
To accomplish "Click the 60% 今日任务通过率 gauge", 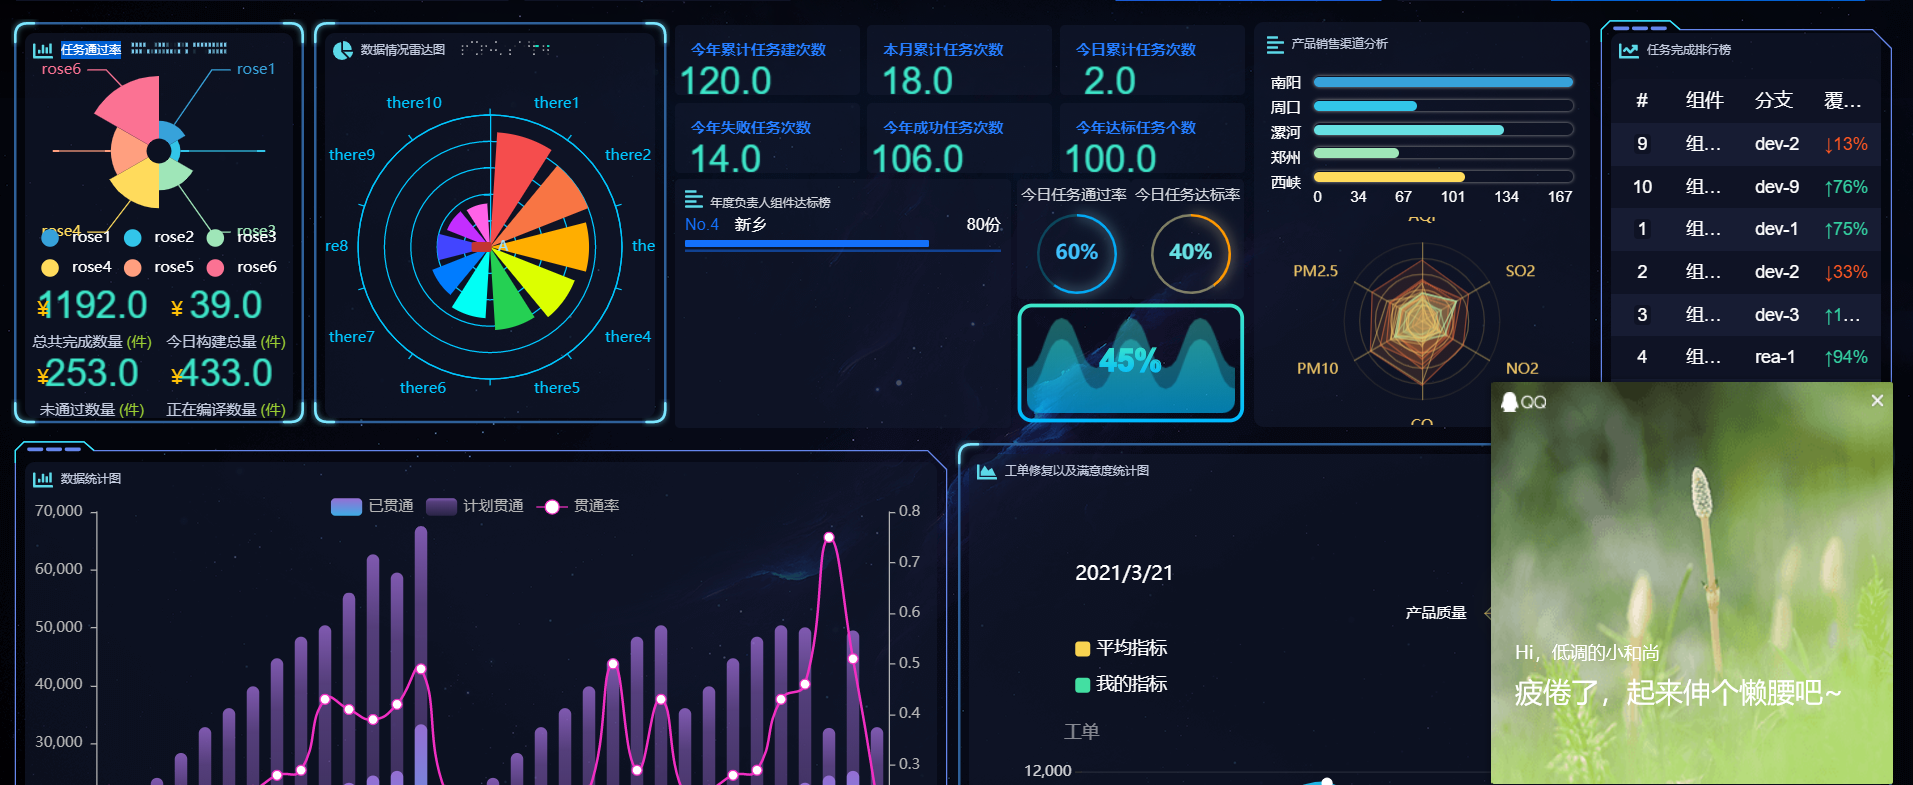I will pyautogui.click(x=1077, y=253).
